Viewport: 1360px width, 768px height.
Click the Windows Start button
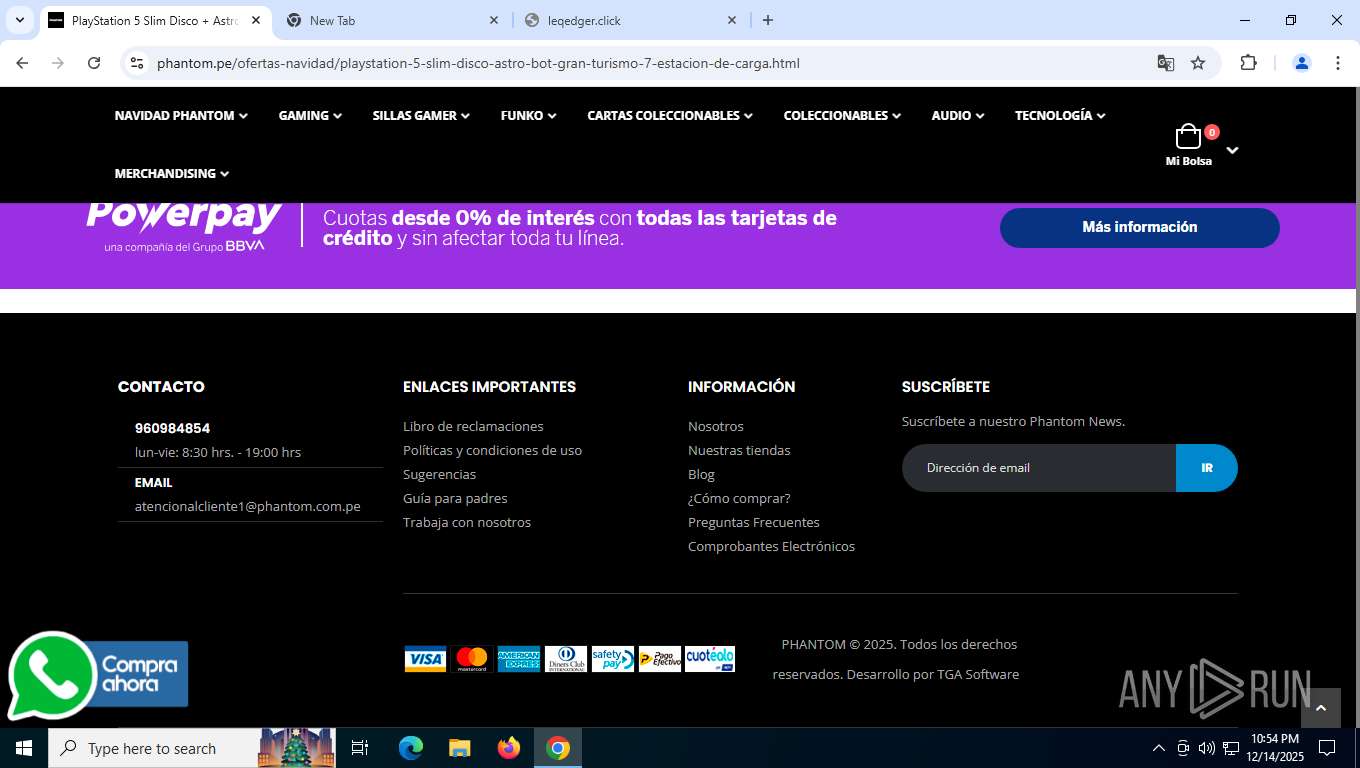coord(23,748)
